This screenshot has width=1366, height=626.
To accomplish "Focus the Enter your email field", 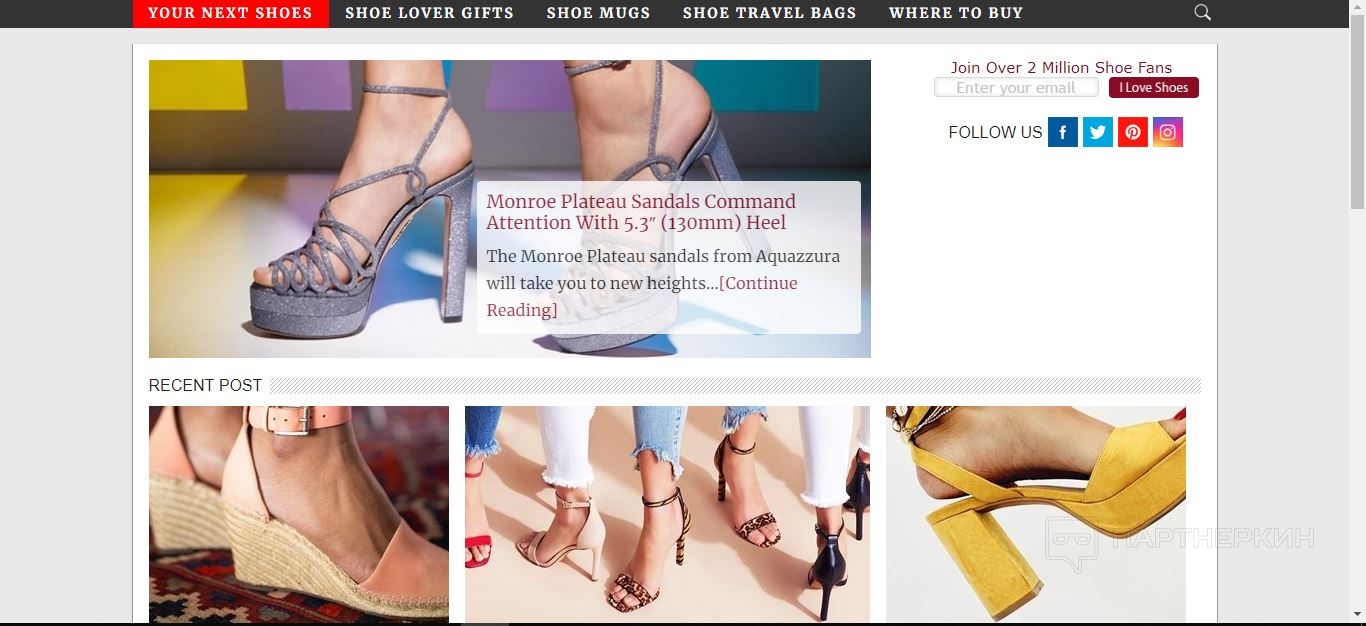I will tap(1016, 88).
